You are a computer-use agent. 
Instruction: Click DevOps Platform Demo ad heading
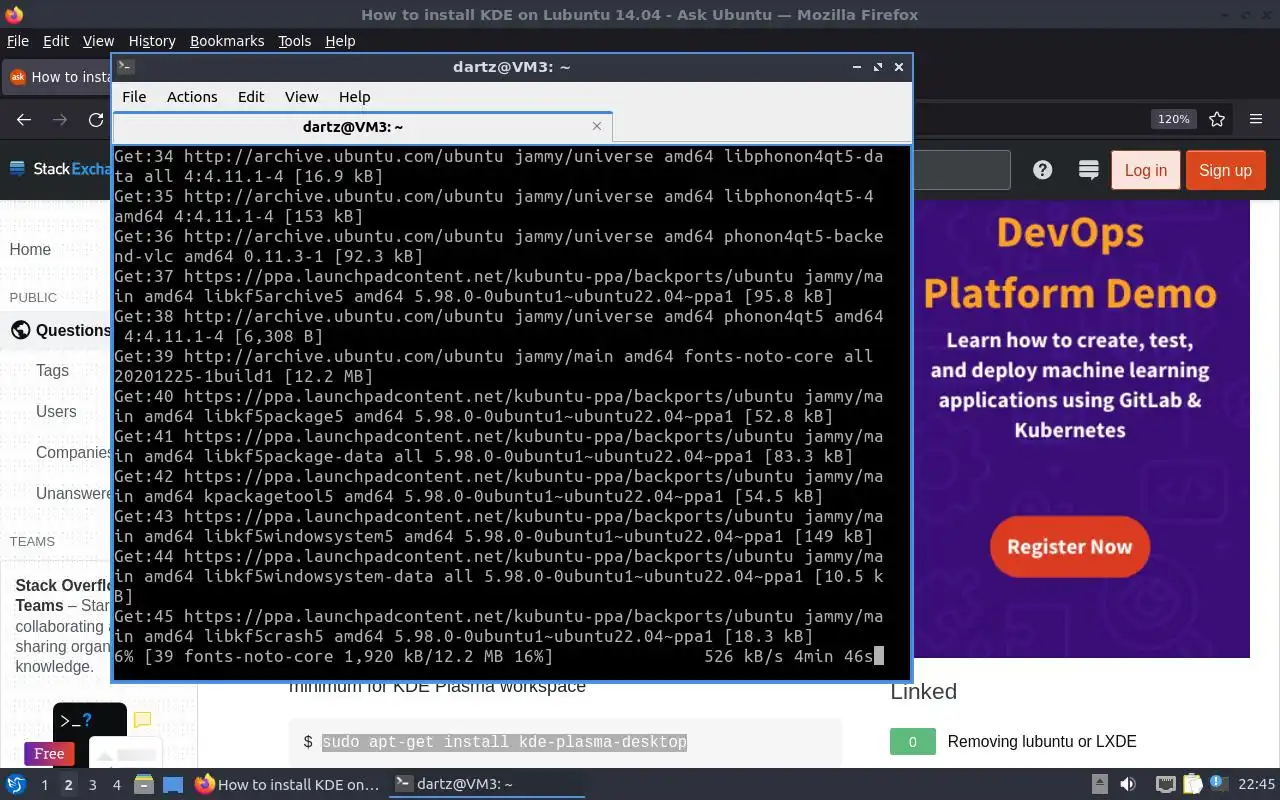[x=1070, y=263]
